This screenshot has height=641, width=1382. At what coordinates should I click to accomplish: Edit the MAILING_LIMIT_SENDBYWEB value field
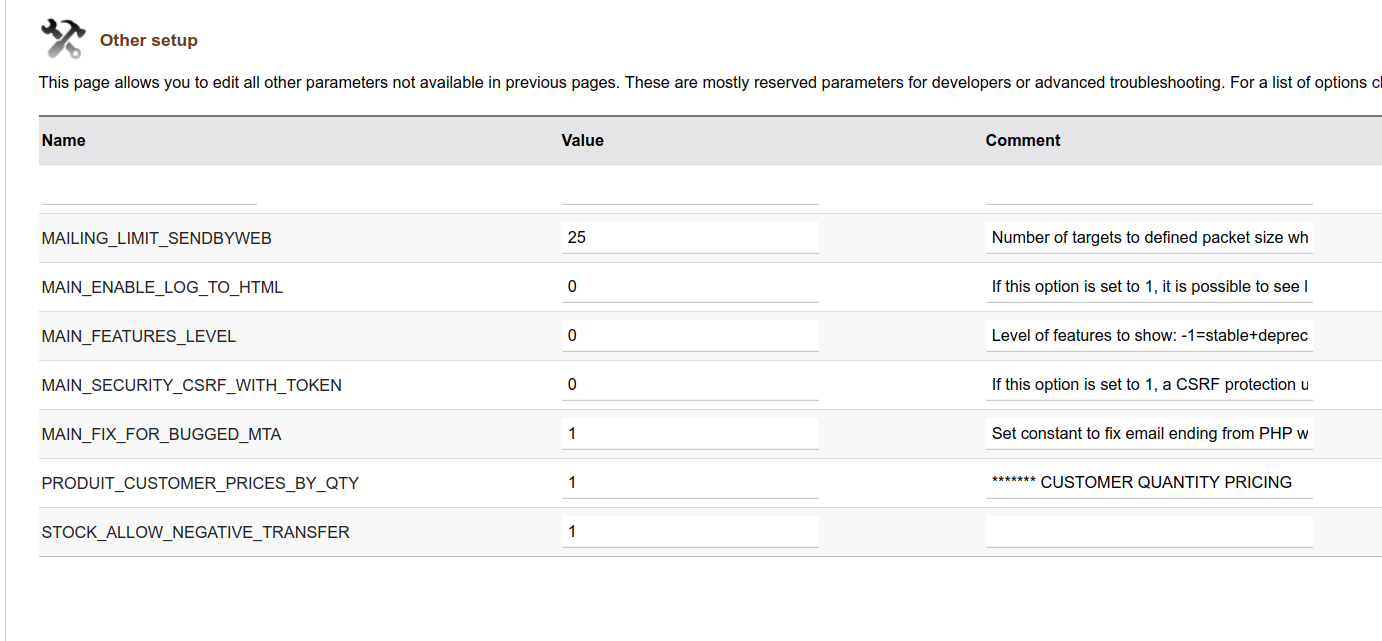point(690,238)
